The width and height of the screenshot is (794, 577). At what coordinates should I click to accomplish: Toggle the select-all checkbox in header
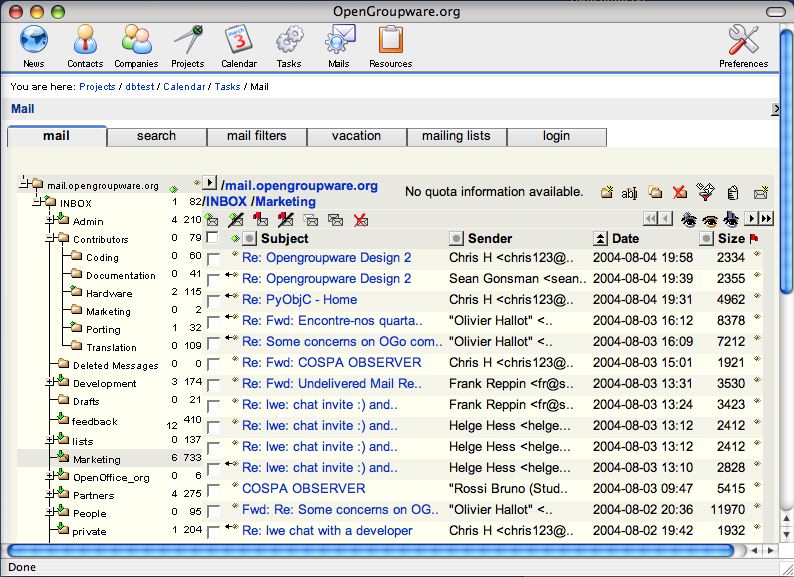click(212, 237)
